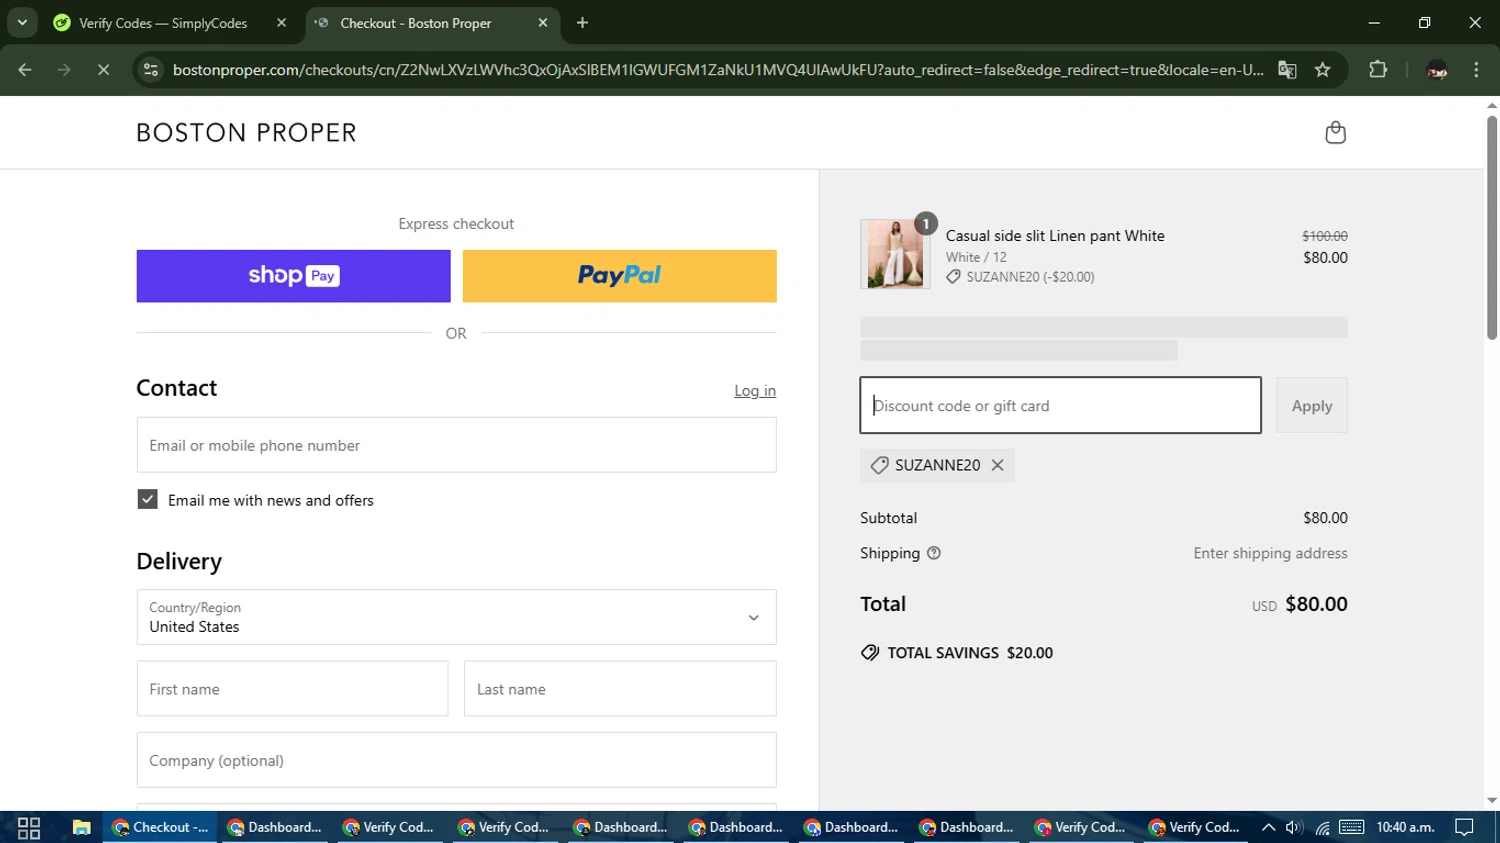1500x843 pixels.
Task: Bookmark this page with the star icon
Action: point(1323,70)
